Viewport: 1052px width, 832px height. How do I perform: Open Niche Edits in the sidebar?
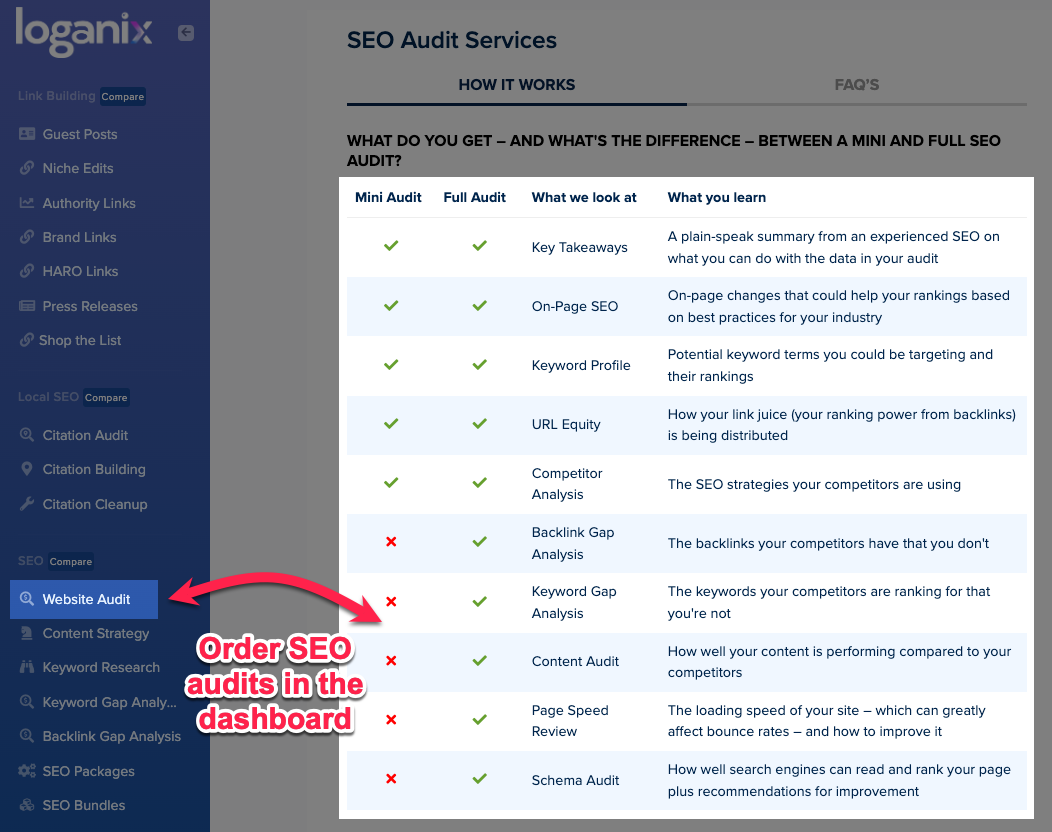pyautogui.click(x=78, y=168)
